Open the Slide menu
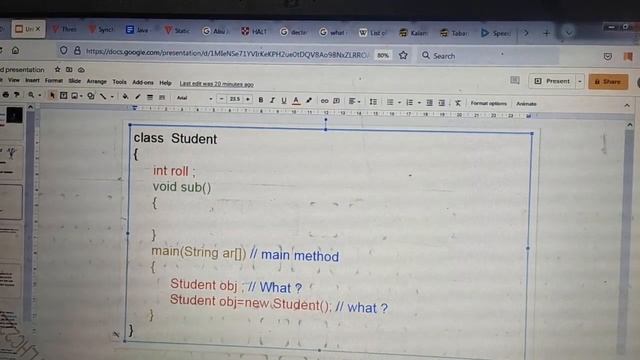 (x=74, y=81)
